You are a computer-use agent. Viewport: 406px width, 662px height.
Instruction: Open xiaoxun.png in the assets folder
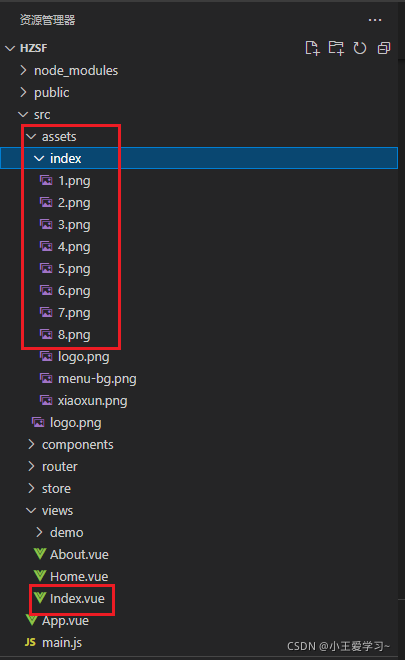pos(92,401)
